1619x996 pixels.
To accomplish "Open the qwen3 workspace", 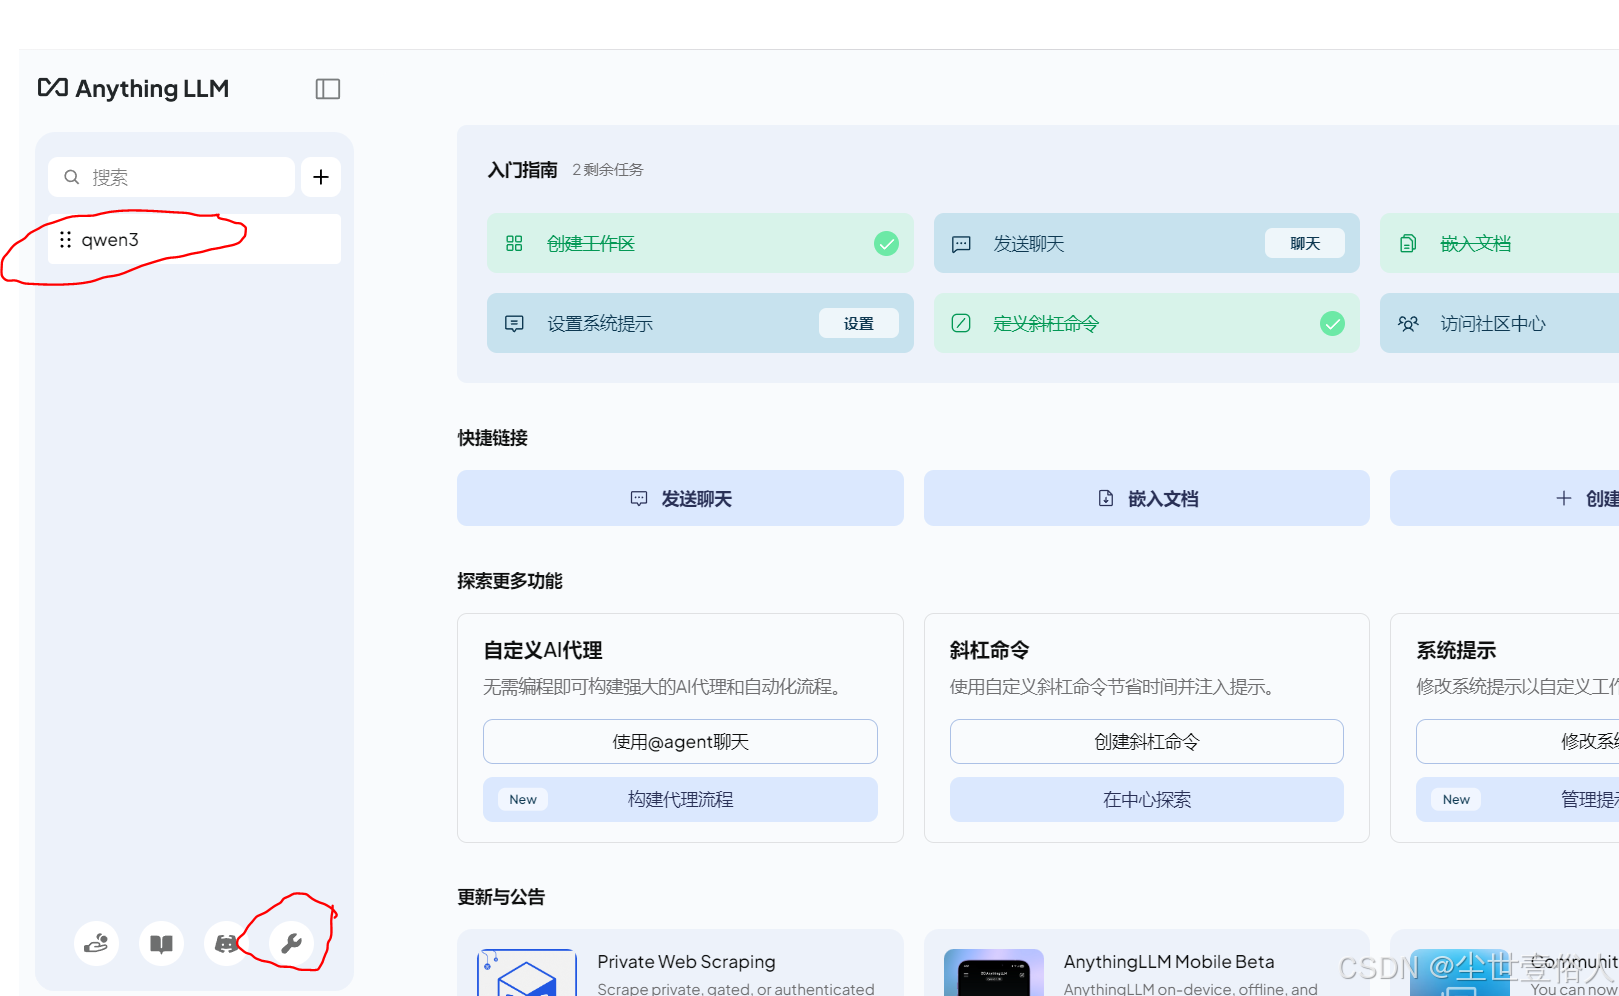I will click(194, 239).
